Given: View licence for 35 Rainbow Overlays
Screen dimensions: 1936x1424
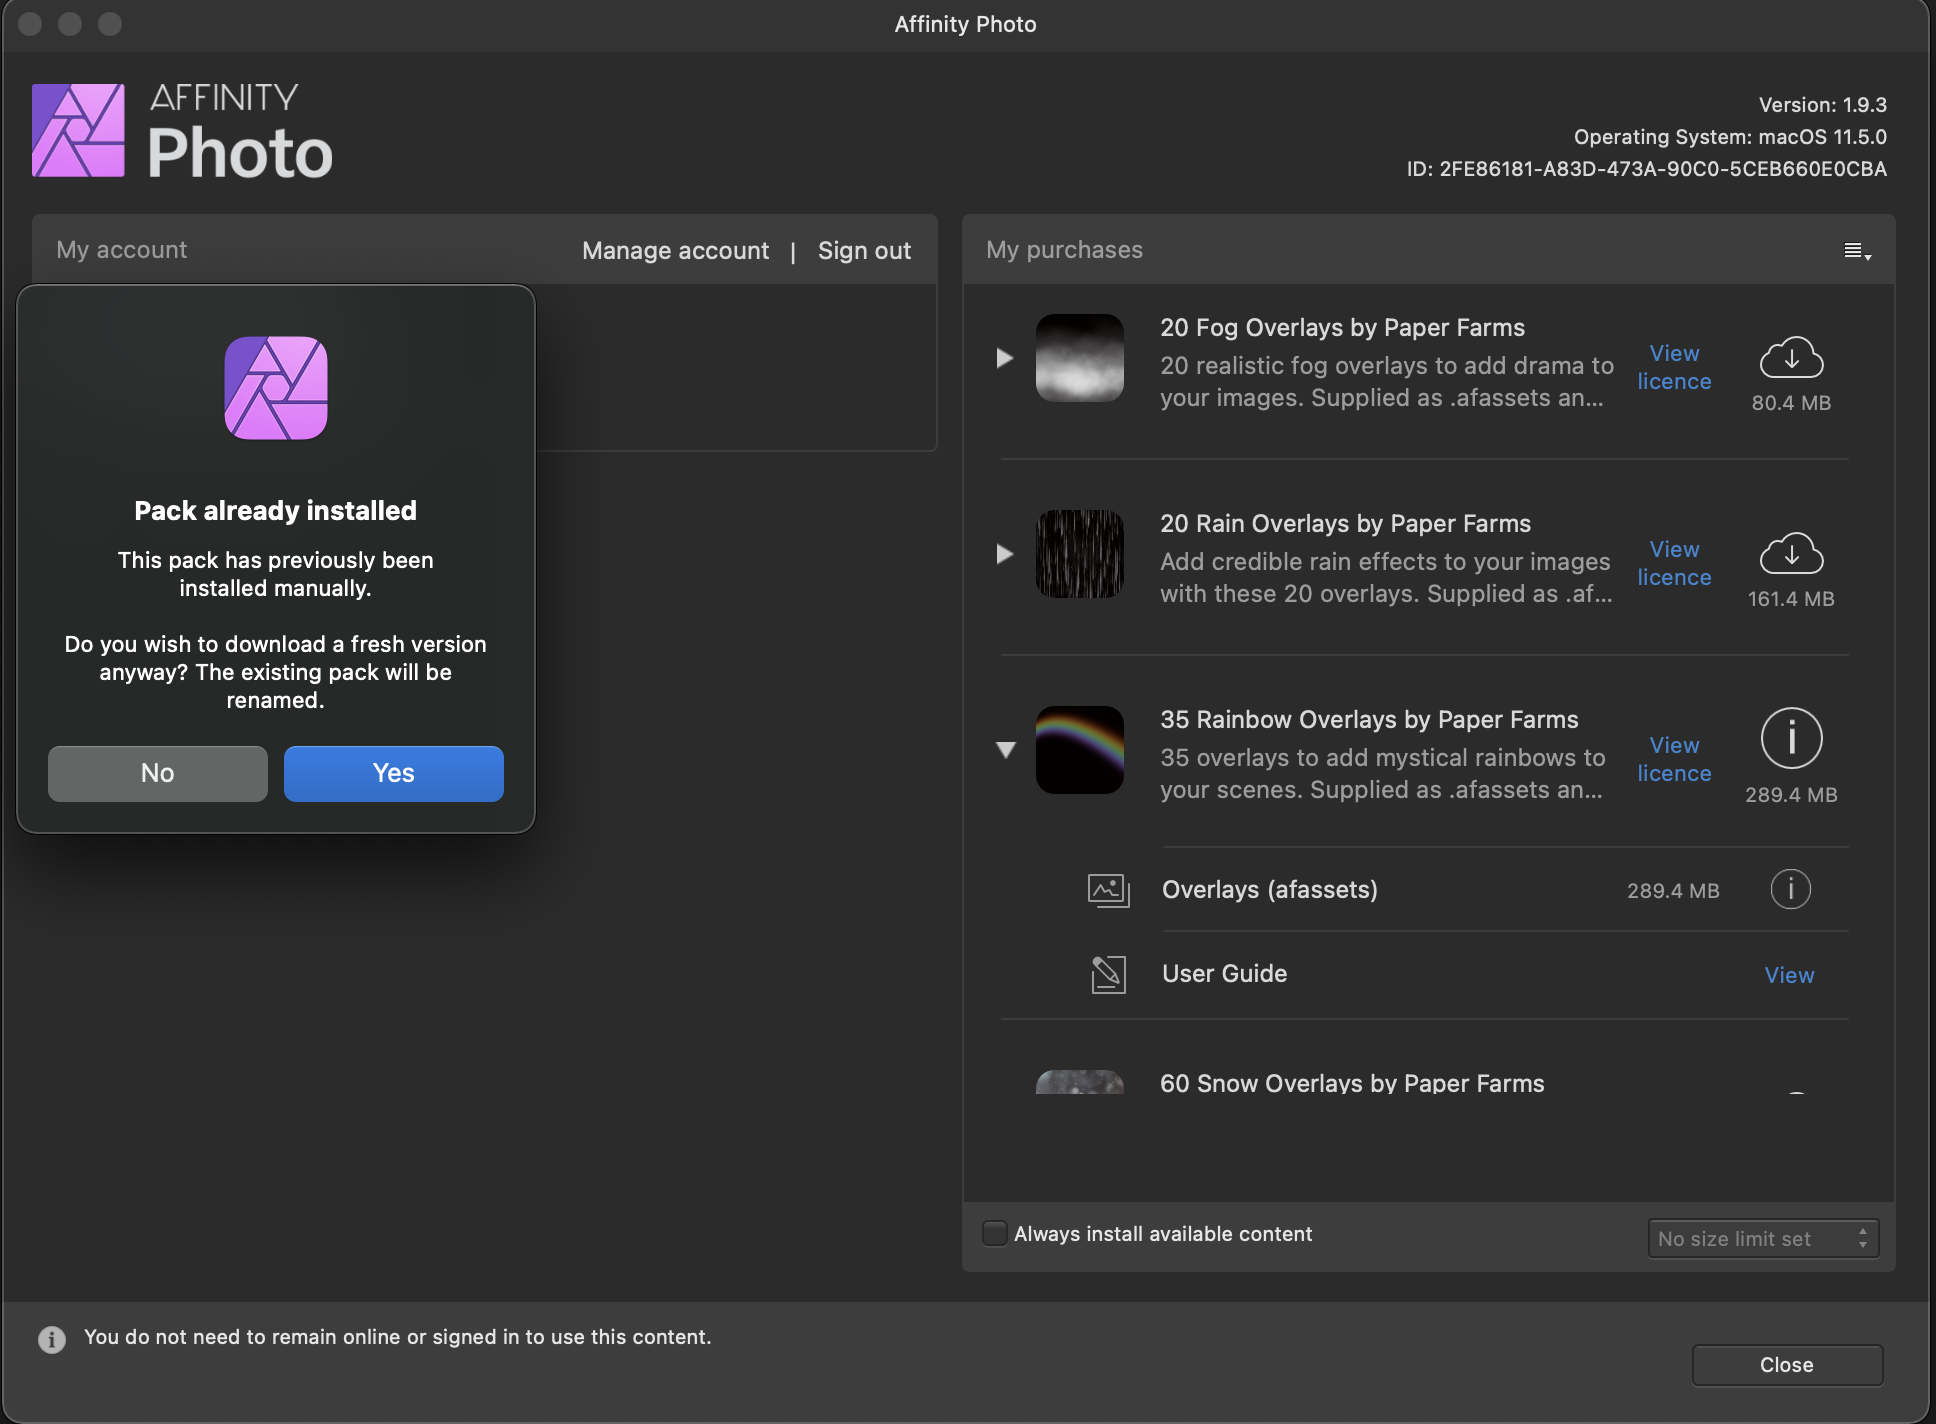Looking at the screenshot, I should pyautogui.click(x=1674, y=759).
